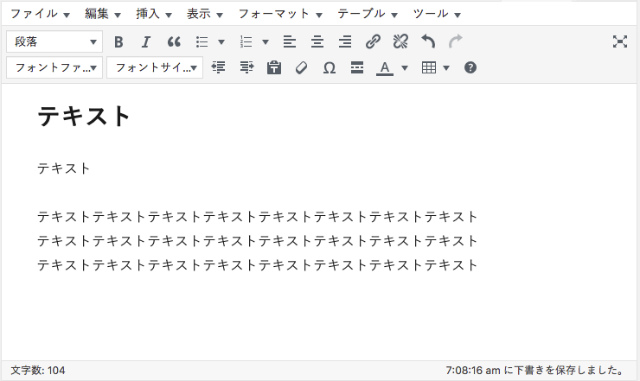Align text center
This screenshot has height=381, width=640.
click(317, 42)
